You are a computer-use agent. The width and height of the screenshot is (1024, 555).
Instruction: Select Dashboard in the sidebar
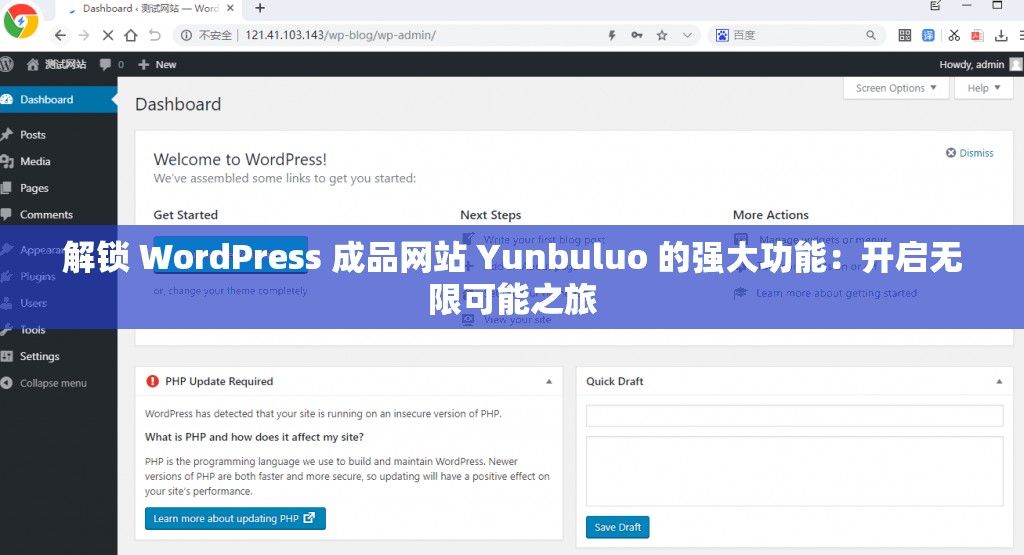(58, 99)
